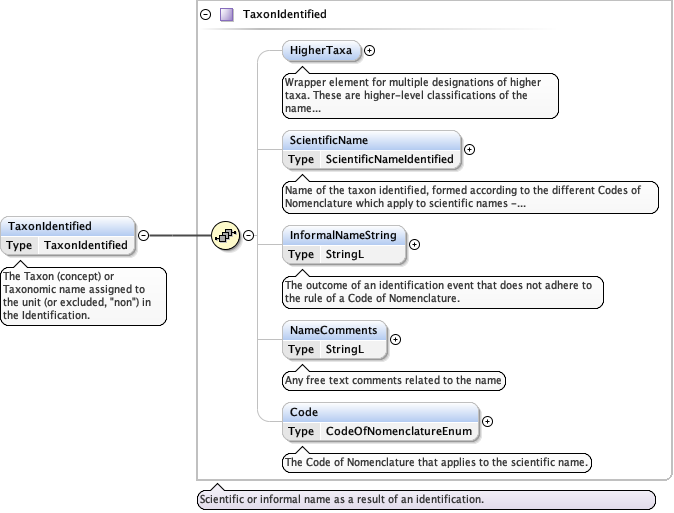Select the InformalNameString element node
This screenshot has height=513, width=674.
click(343, 236)
